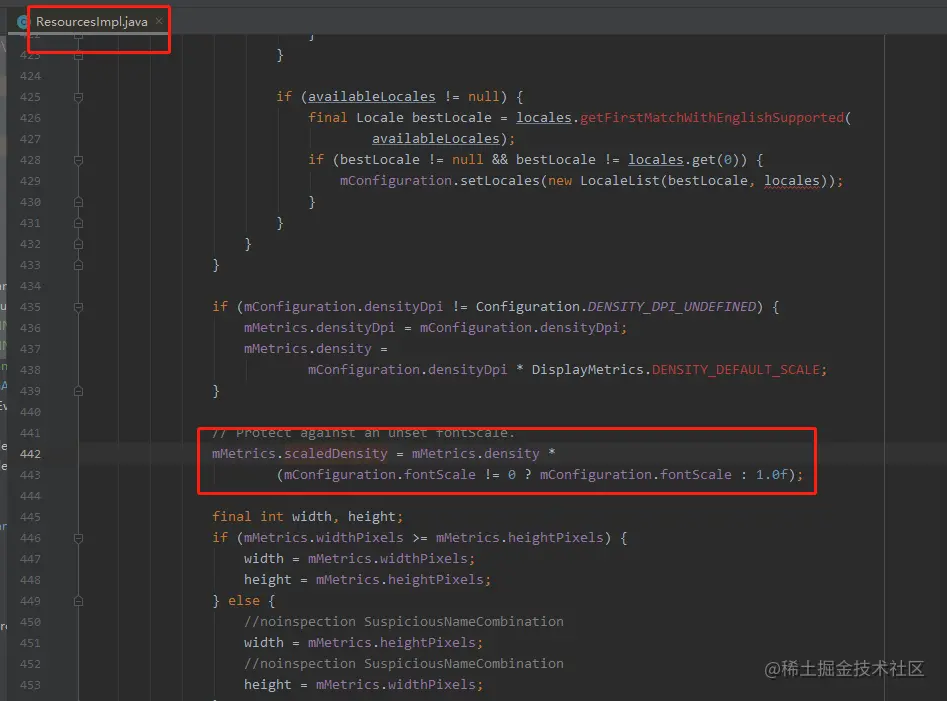The image size is (947, 701).
Task: Click line number 424 in the gutter
Action: click(30, 76)
